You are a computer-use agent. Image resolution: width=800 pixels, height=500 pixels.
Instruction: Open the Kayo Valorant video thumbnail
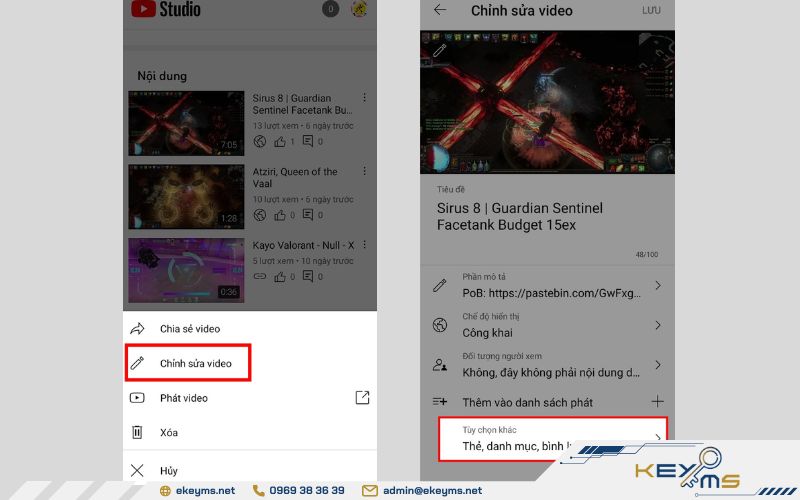tap(186, 270)
